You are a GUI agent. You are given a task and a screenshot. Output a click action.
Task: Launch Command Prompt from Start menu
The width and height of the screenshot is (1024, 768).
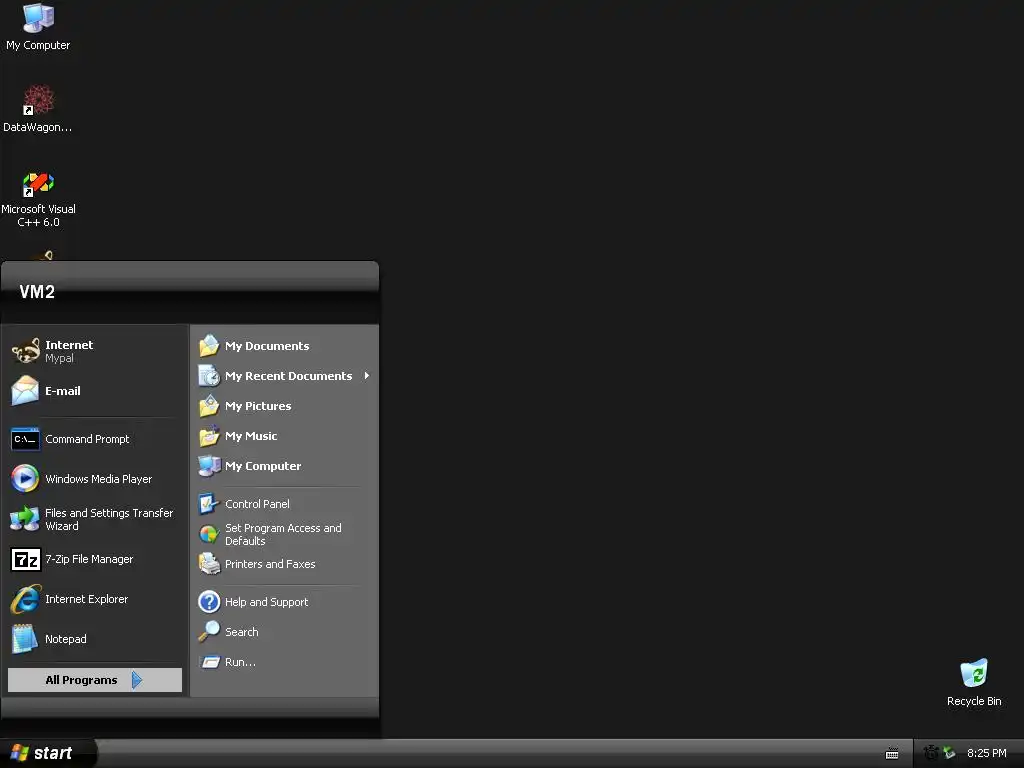pyautogui.click(x=25, y=439)
